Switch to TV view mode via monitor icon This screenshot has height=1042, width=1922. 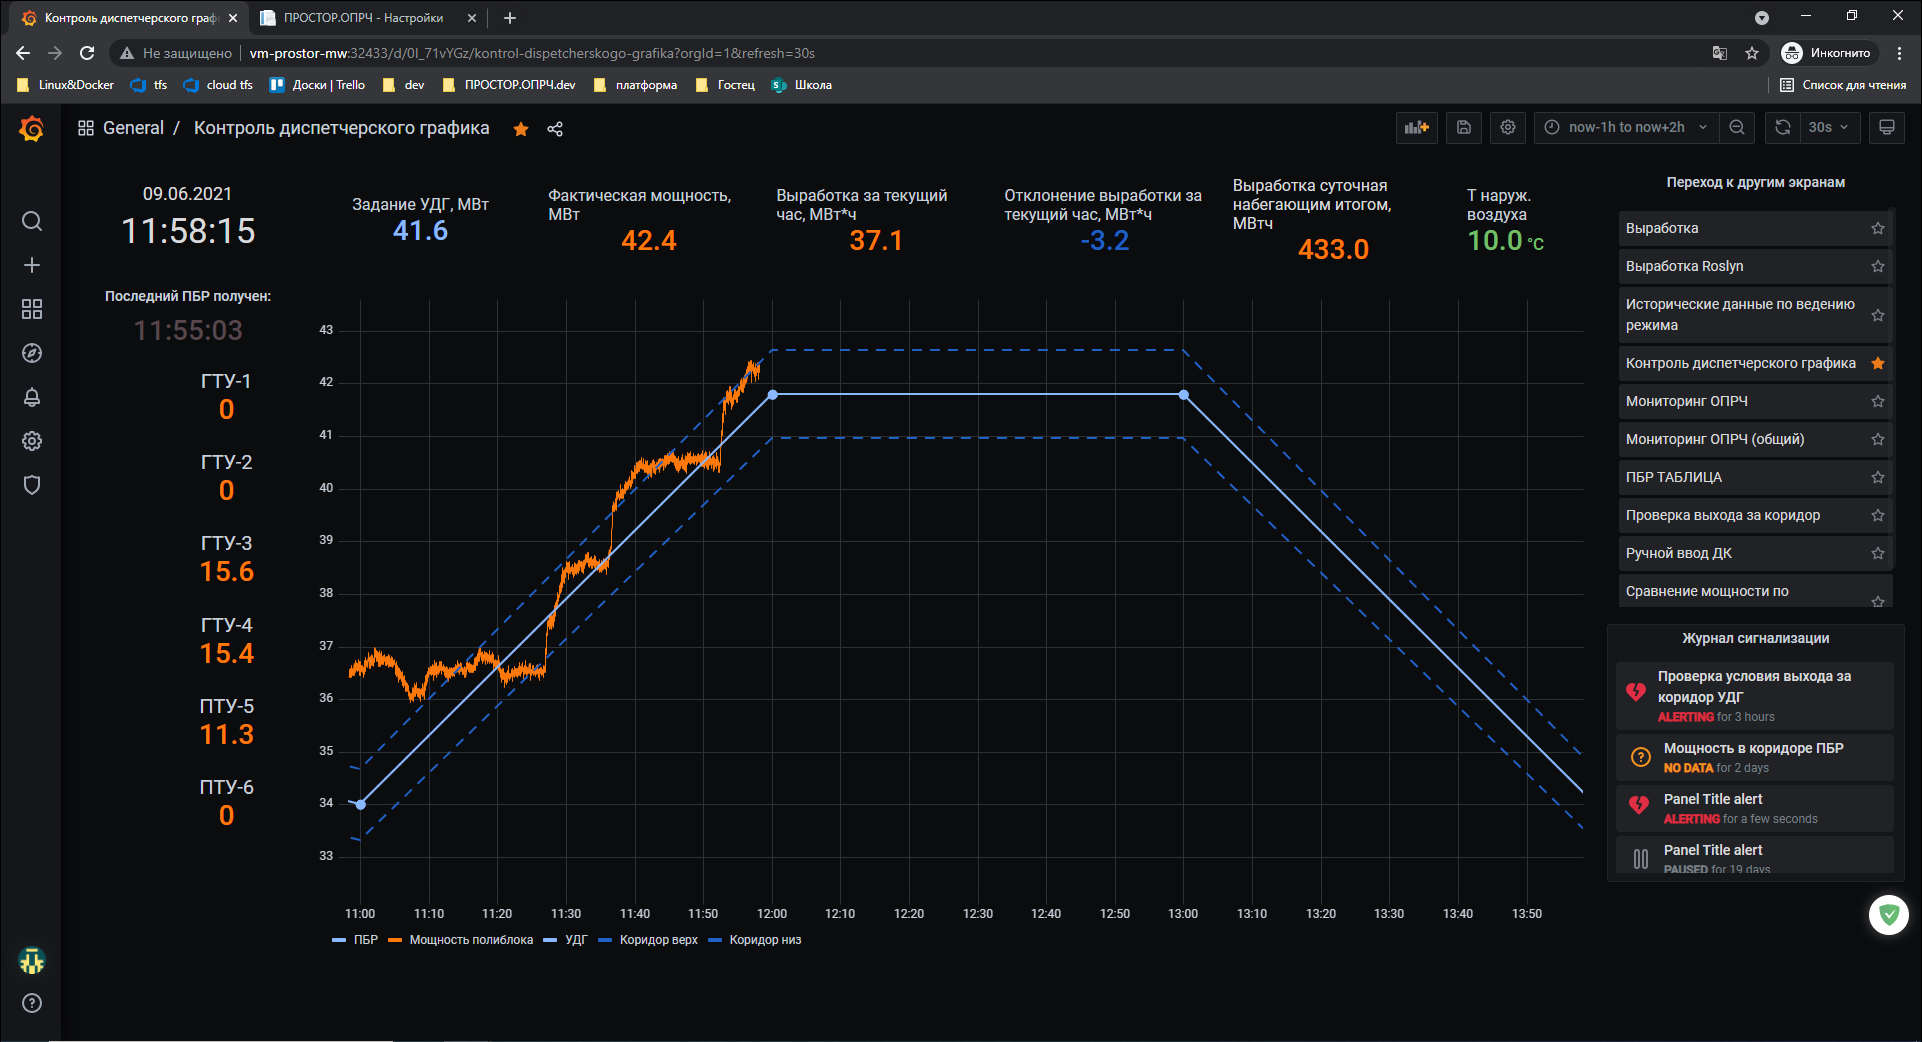1887,128
